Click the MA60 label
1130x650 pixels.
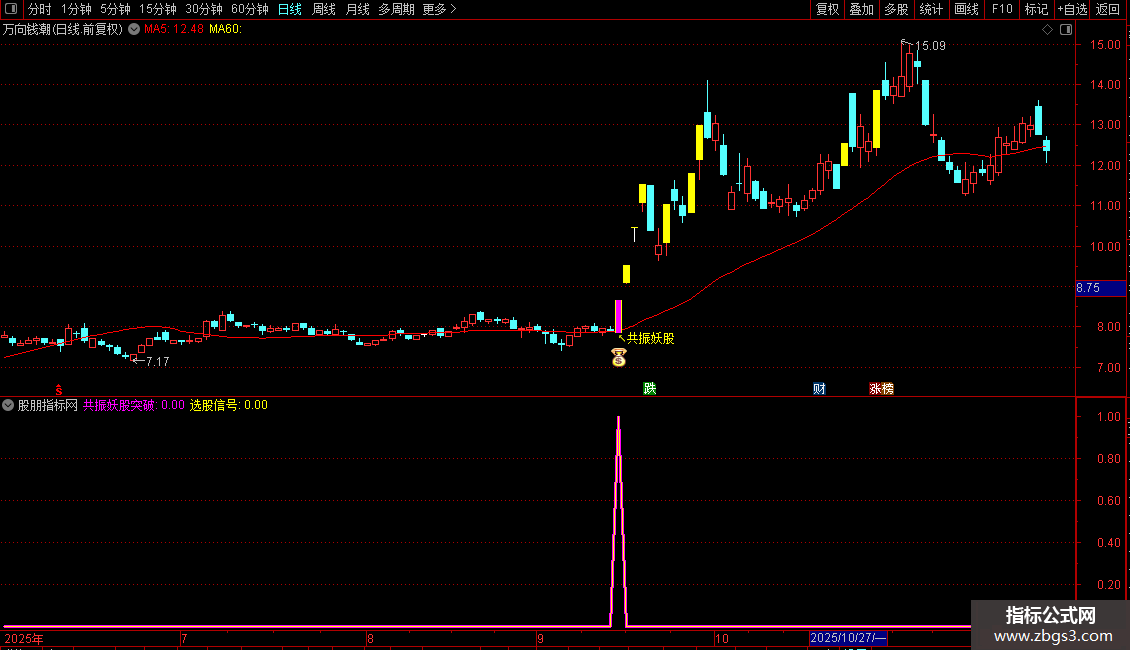[x=225, y=30]
